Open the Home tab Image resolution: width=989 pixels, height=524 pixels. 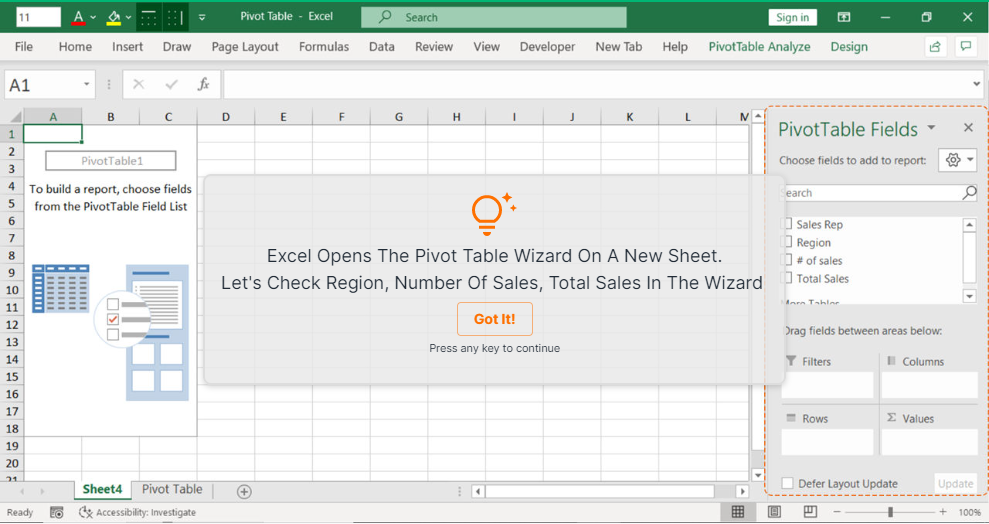click(x=75, y=47)
